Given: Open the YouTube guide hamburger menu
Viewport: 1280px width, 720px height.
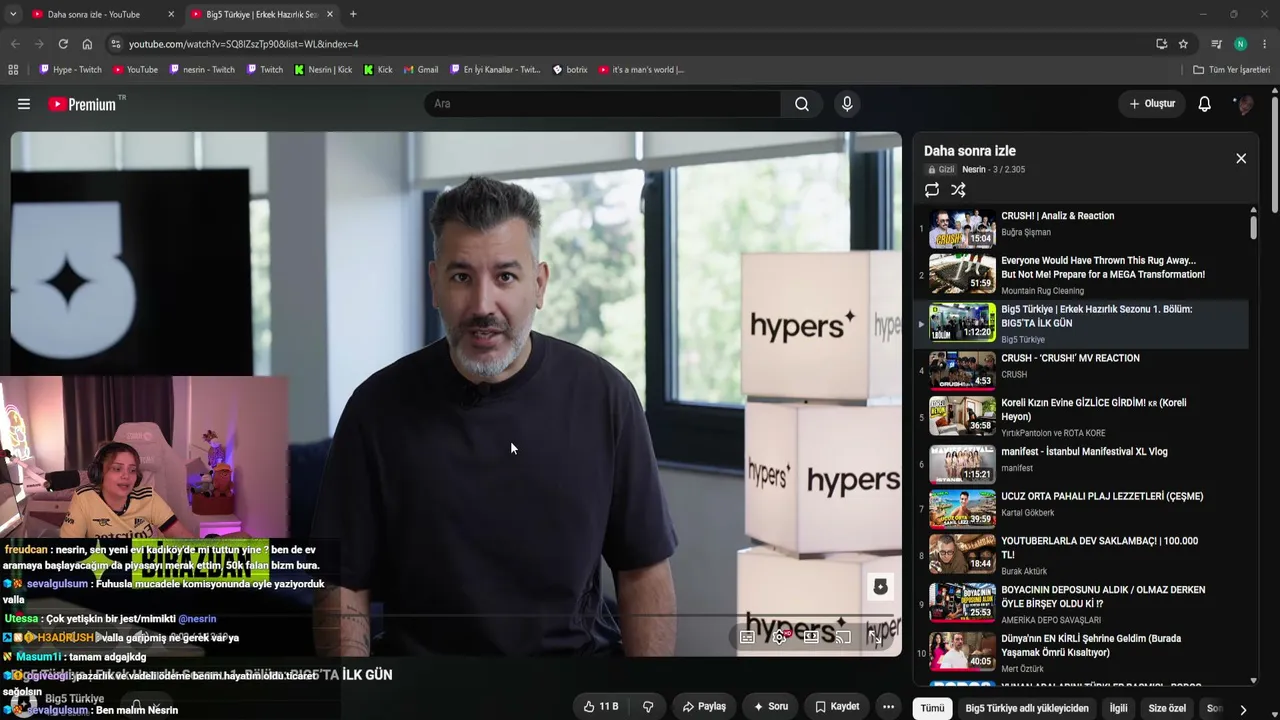Looking at the screenshot, I should point(24,104).
